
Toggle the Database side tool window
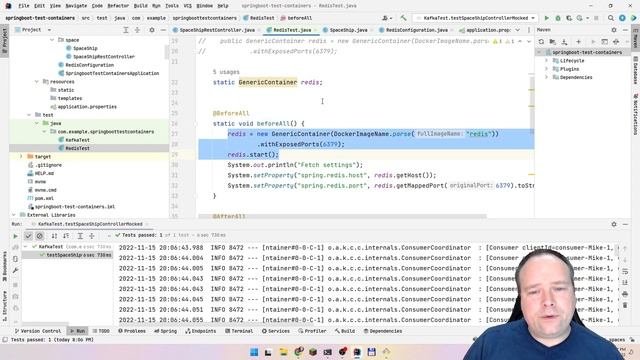[636, 71]
